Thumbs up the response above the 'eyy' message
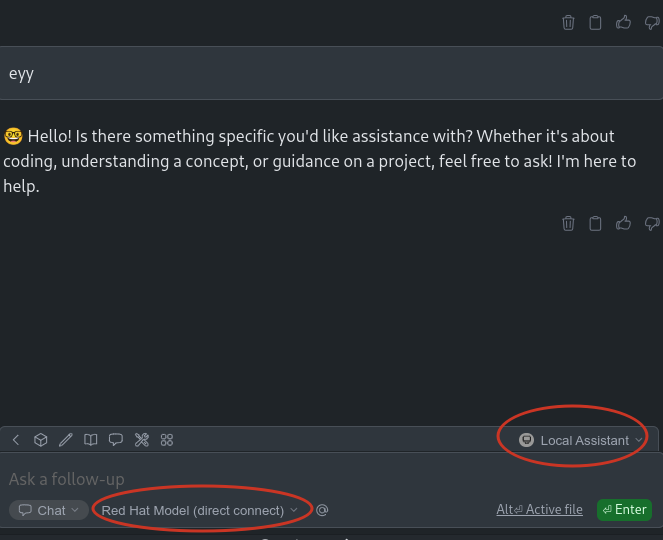The image size is (663, 540). (624, 22)
